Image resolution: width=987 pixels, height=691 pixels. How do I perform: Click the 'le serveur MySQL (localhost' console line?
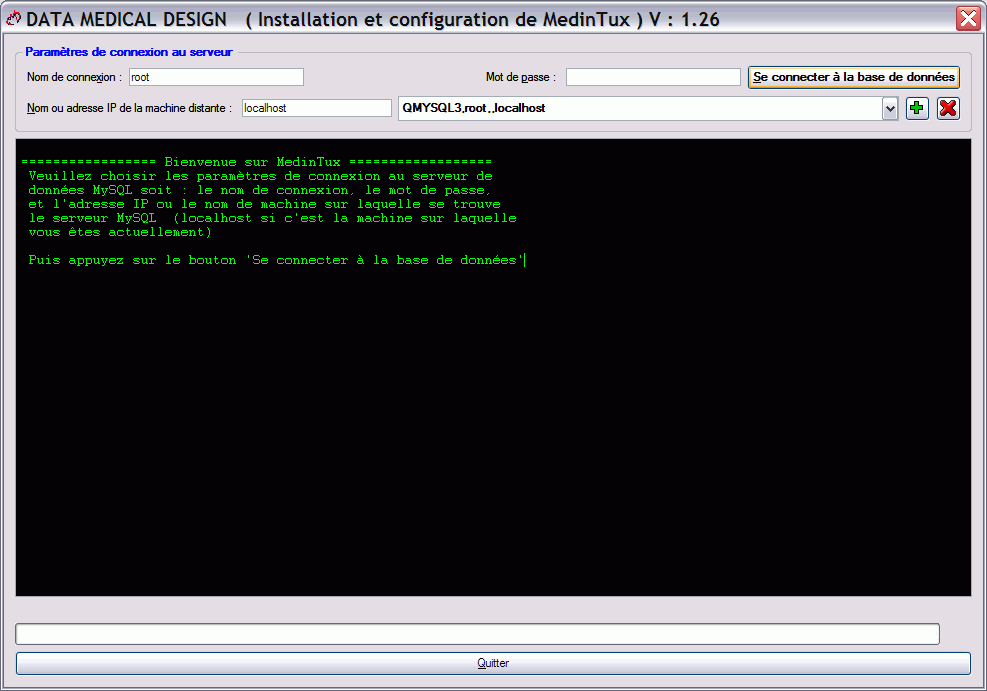[x=273, y=218]
